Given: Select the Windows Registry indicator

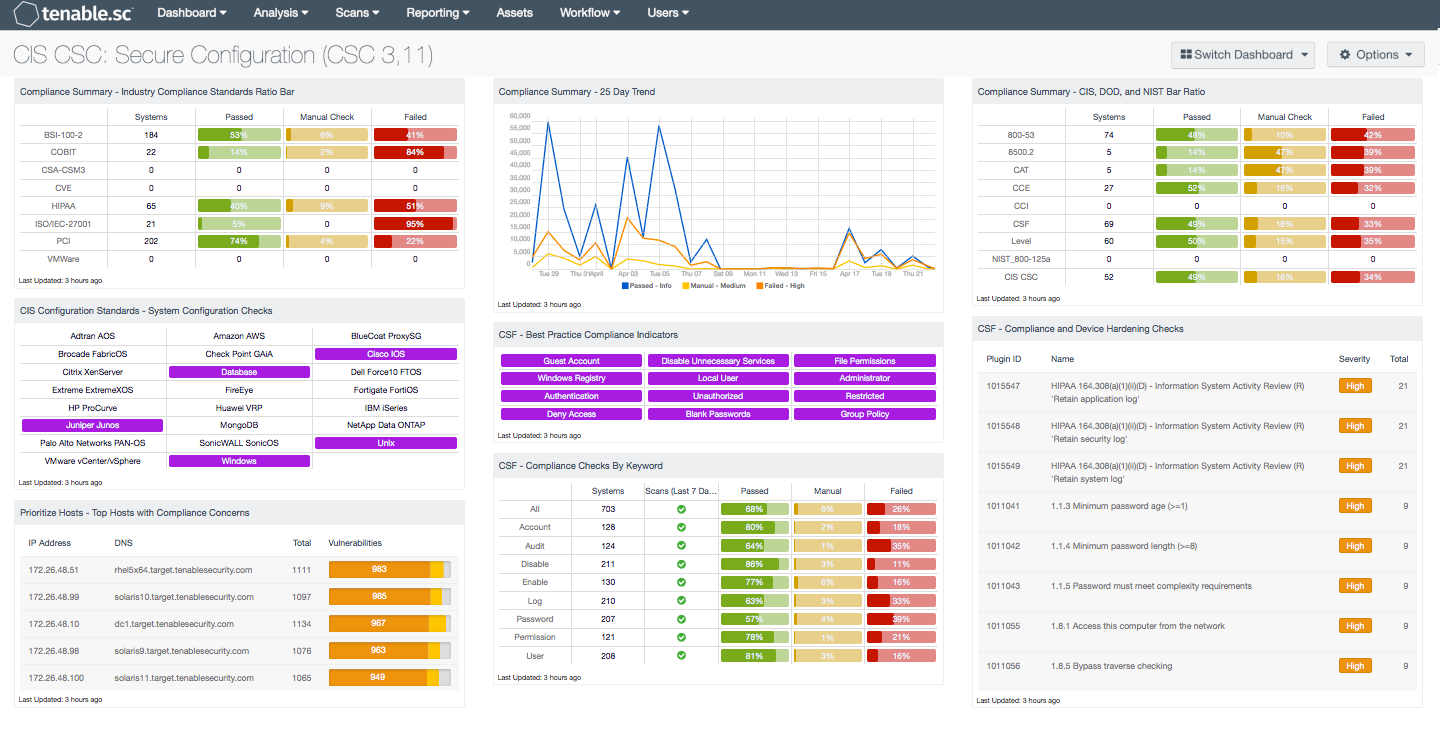Looking at the screenshot, I should (x=572, y=379).
